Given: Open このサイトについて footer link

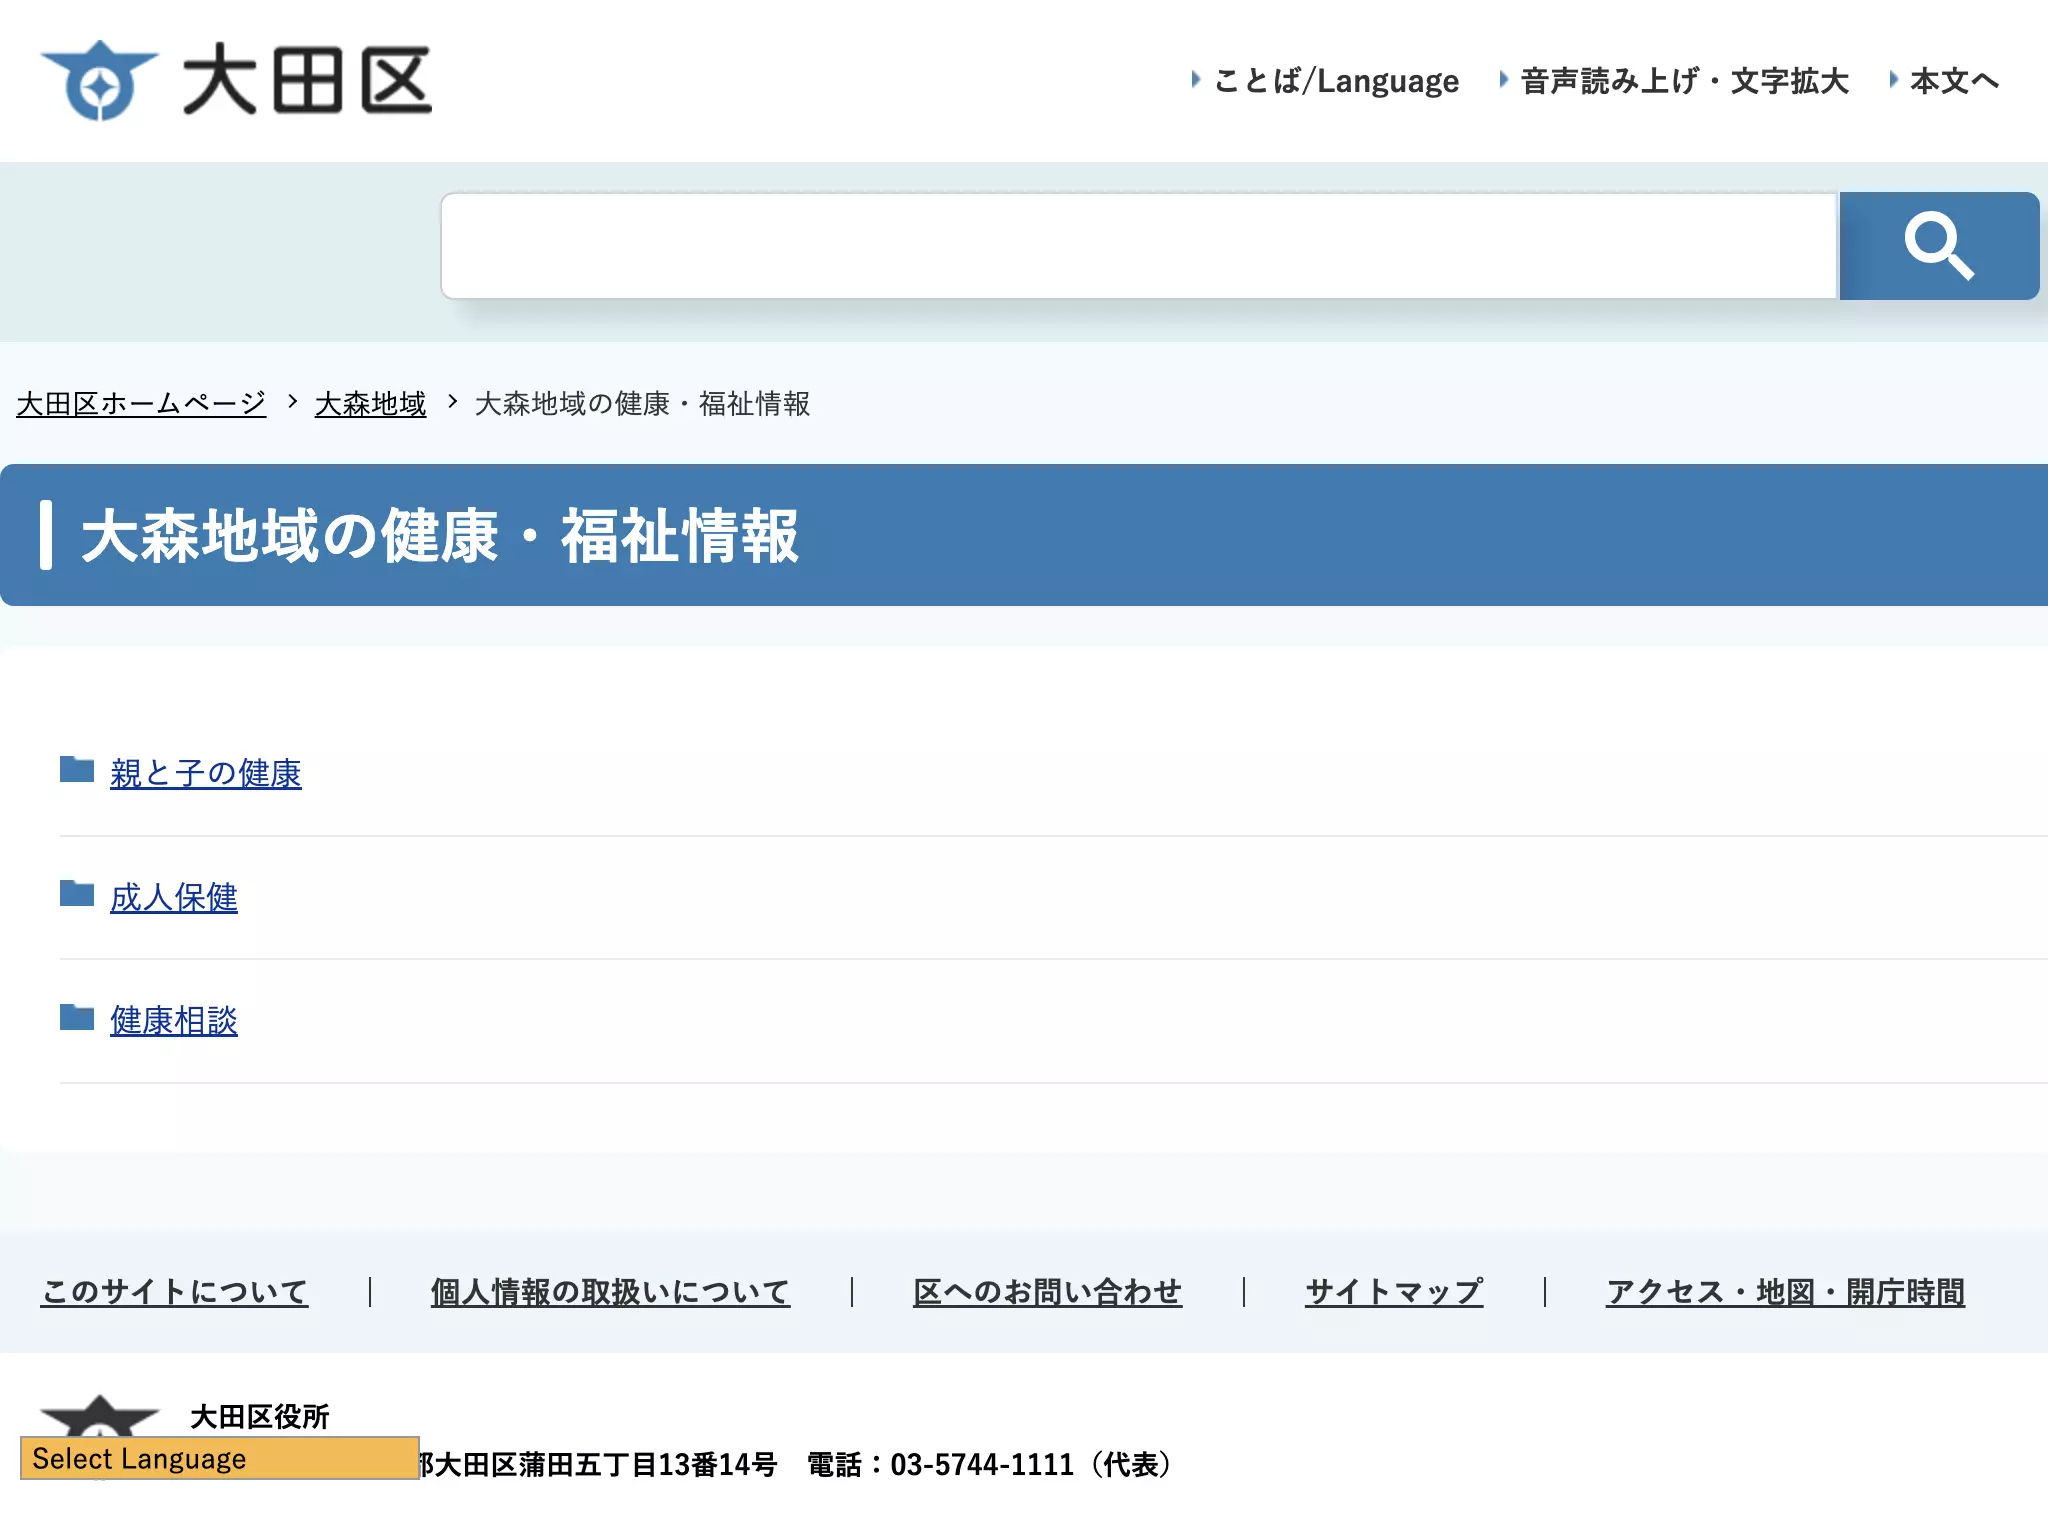Looking at the screenshot, I should click(x=174, y=1292).
